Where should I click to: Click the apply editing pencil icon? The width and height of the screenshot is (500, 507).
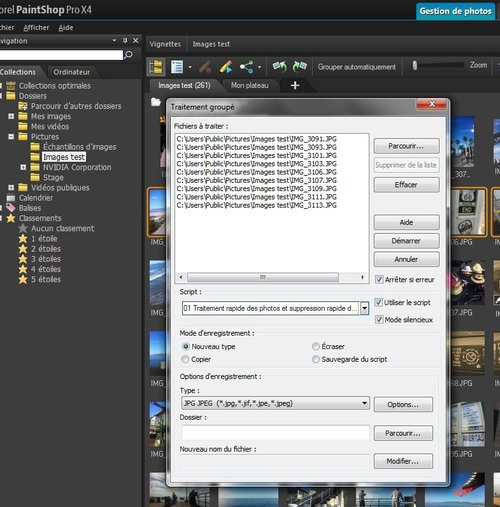pos(226,67)
